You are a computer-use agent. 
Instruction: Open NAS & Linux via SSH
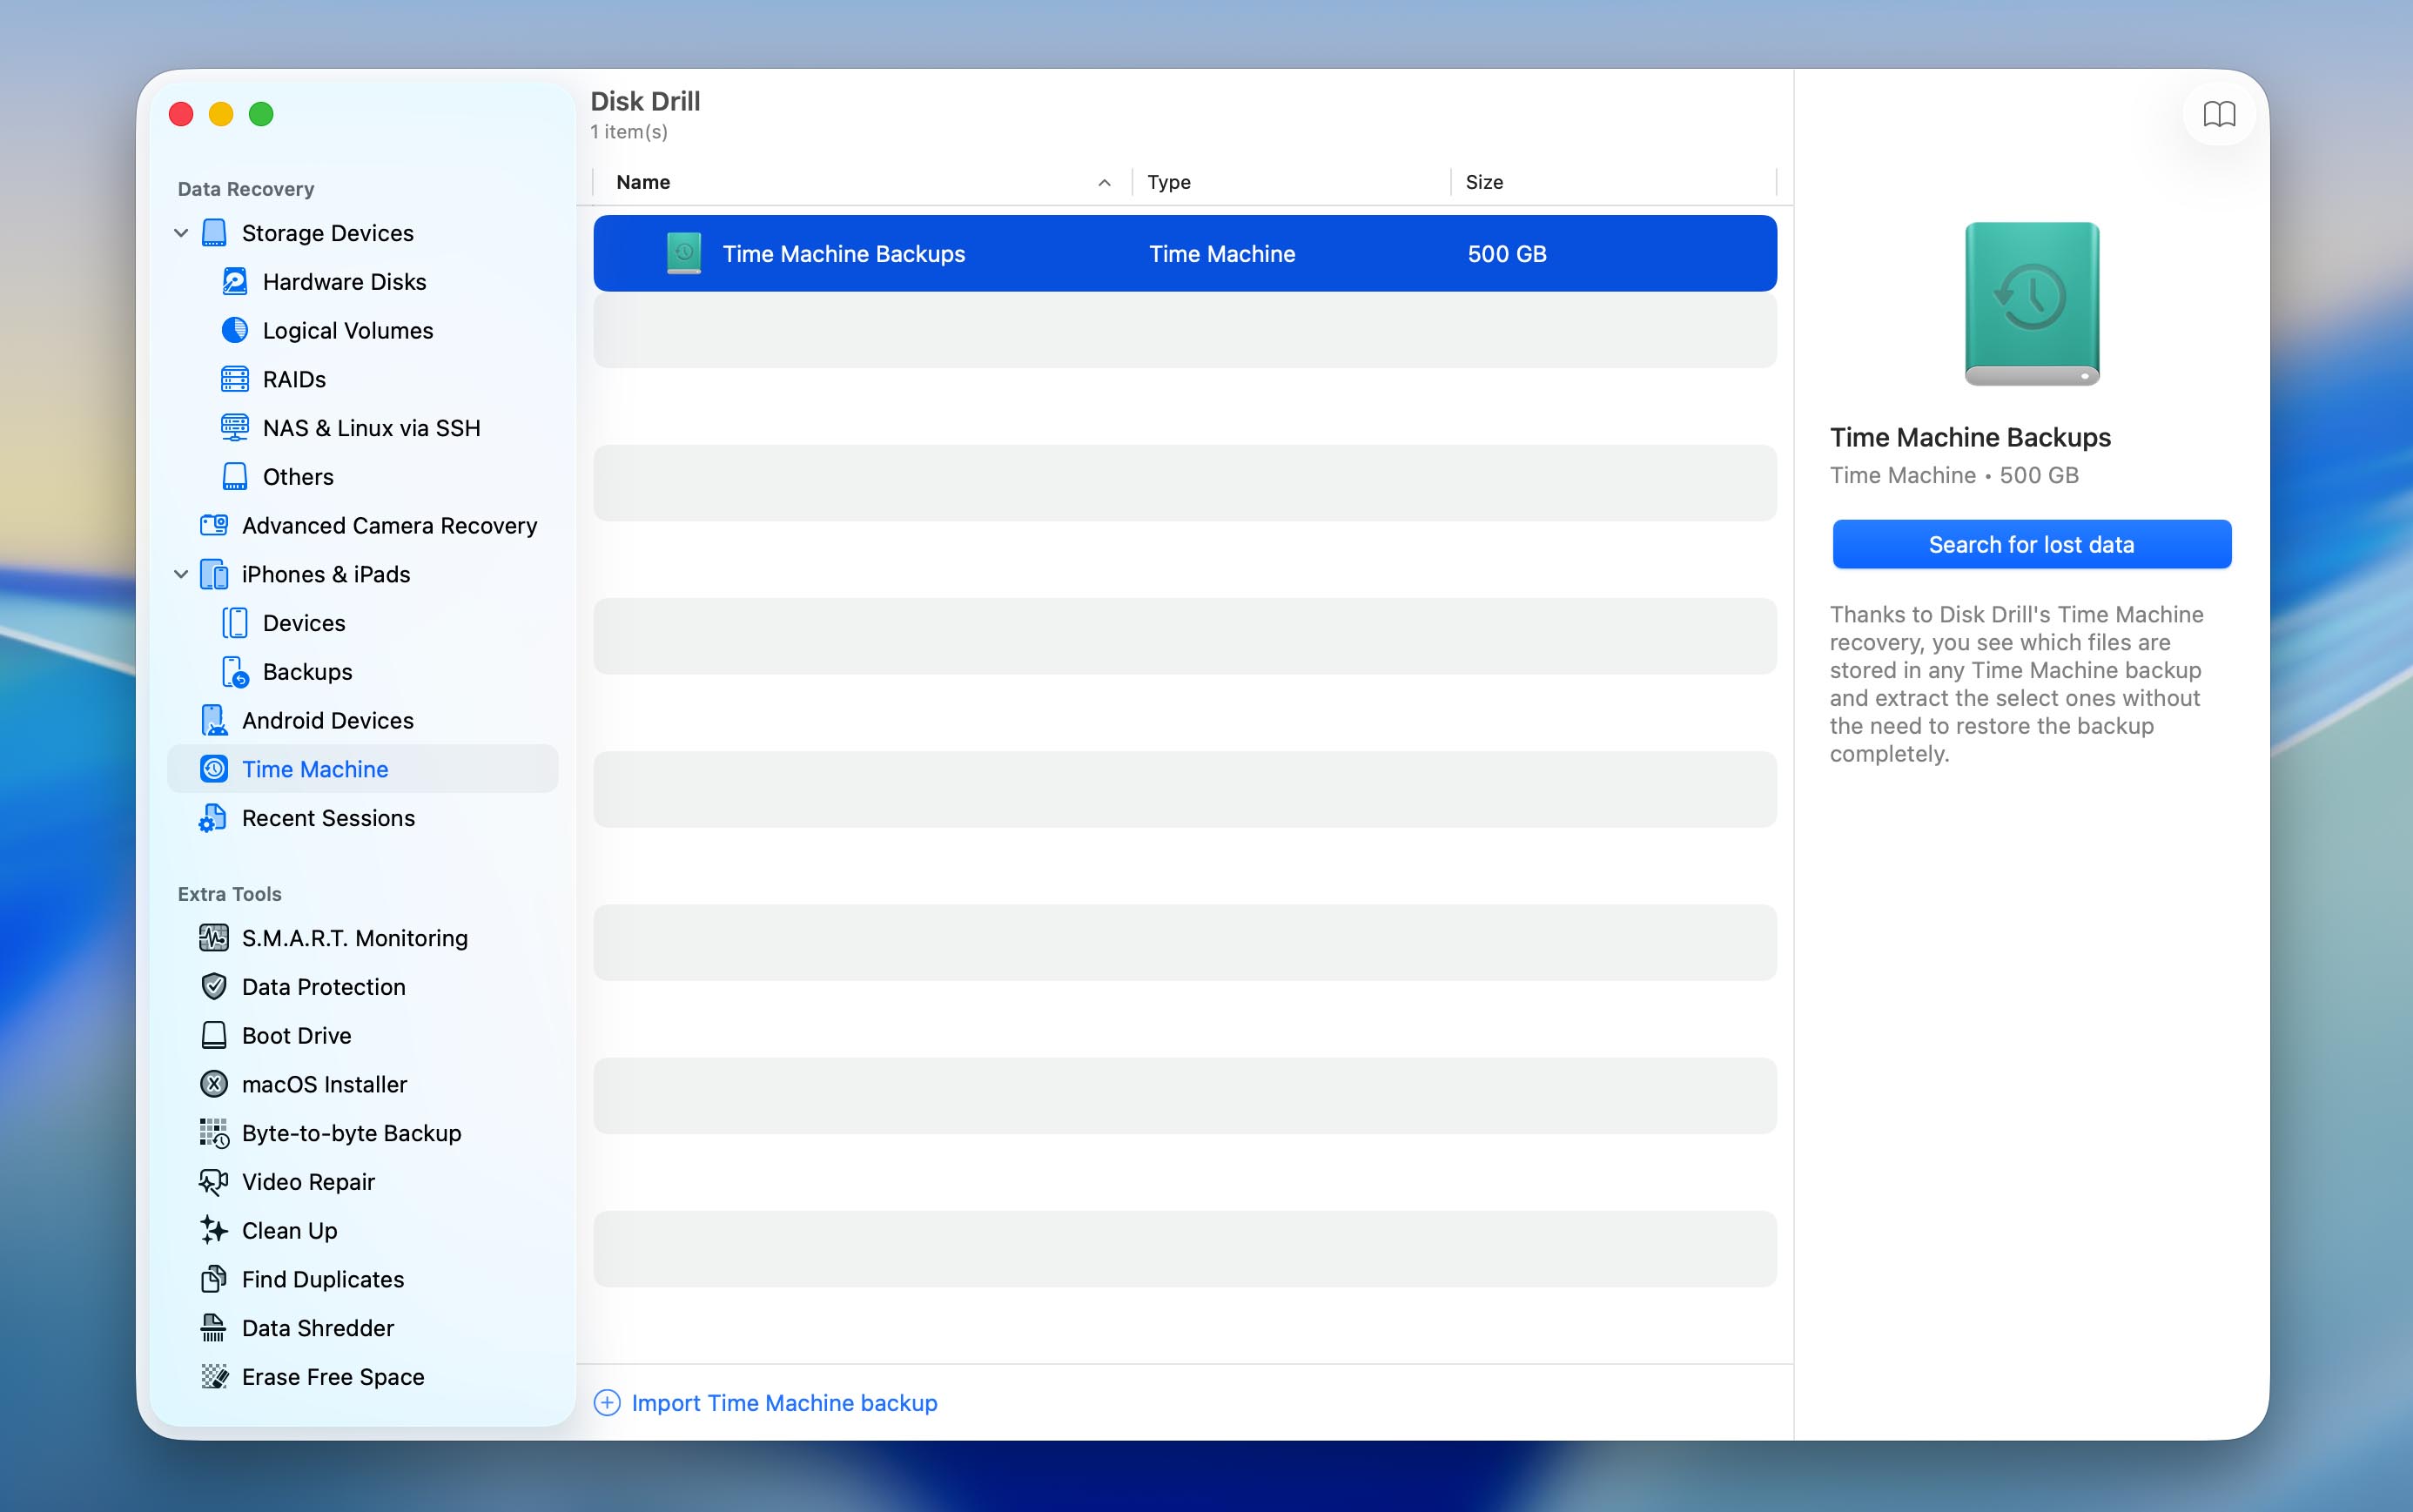tap(363, 428)
